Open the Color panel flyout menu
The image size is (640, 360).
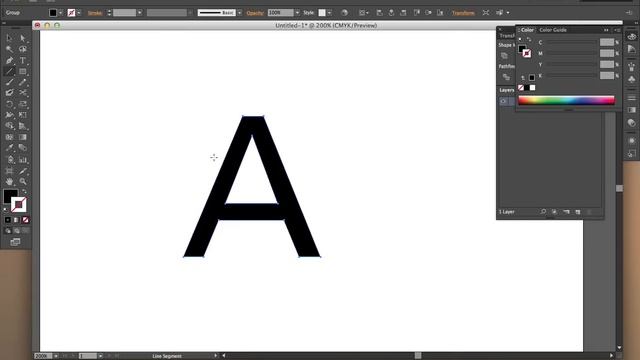(617, 30)
